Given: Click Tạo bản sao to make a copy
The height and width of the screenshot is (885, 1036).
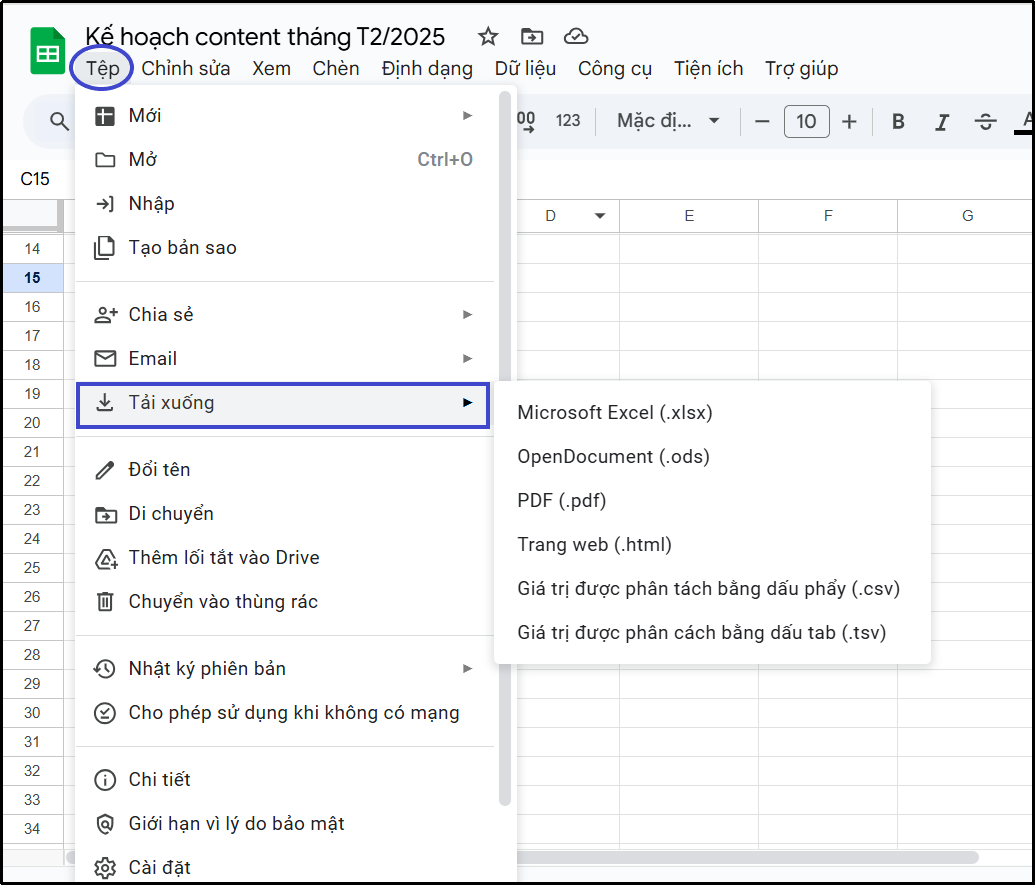Looking at the screenshot, I should (x=183, y=248).
